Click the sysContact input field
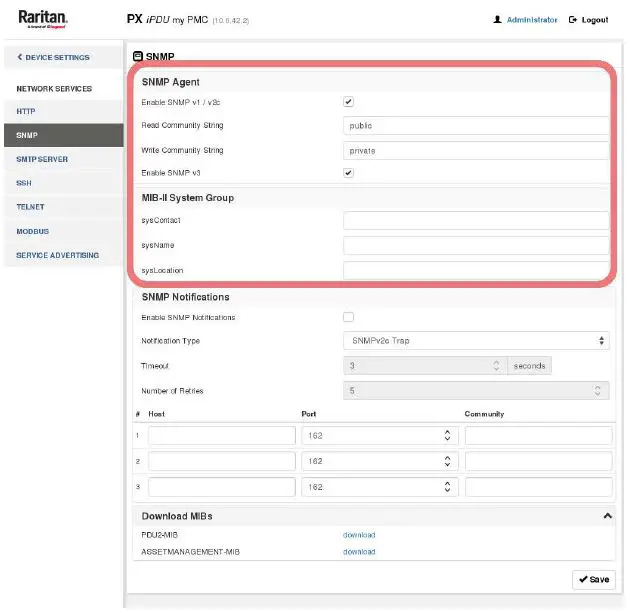Viewport: 630px width, 613px height. 476,221
